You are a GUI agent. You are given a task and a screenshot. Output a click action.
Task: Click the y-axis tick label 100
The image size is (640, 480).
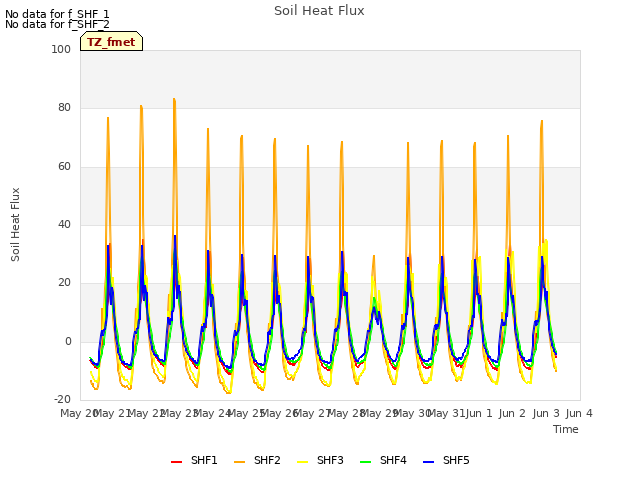click(61, 49)
